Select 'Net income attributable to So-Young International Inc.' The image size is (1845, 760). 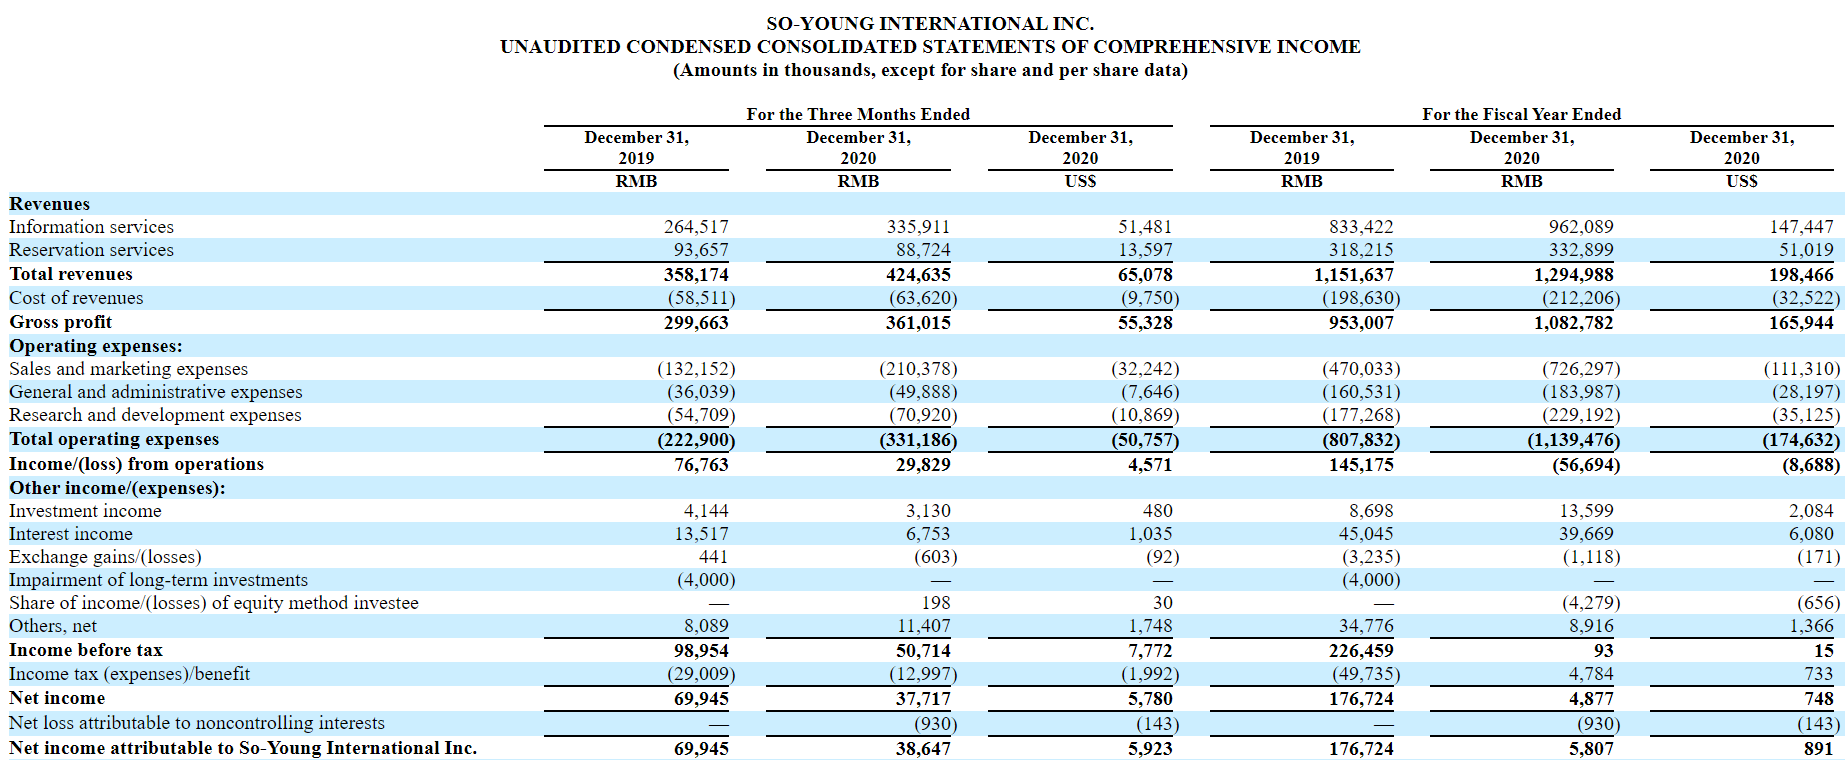tap(243, 748)
